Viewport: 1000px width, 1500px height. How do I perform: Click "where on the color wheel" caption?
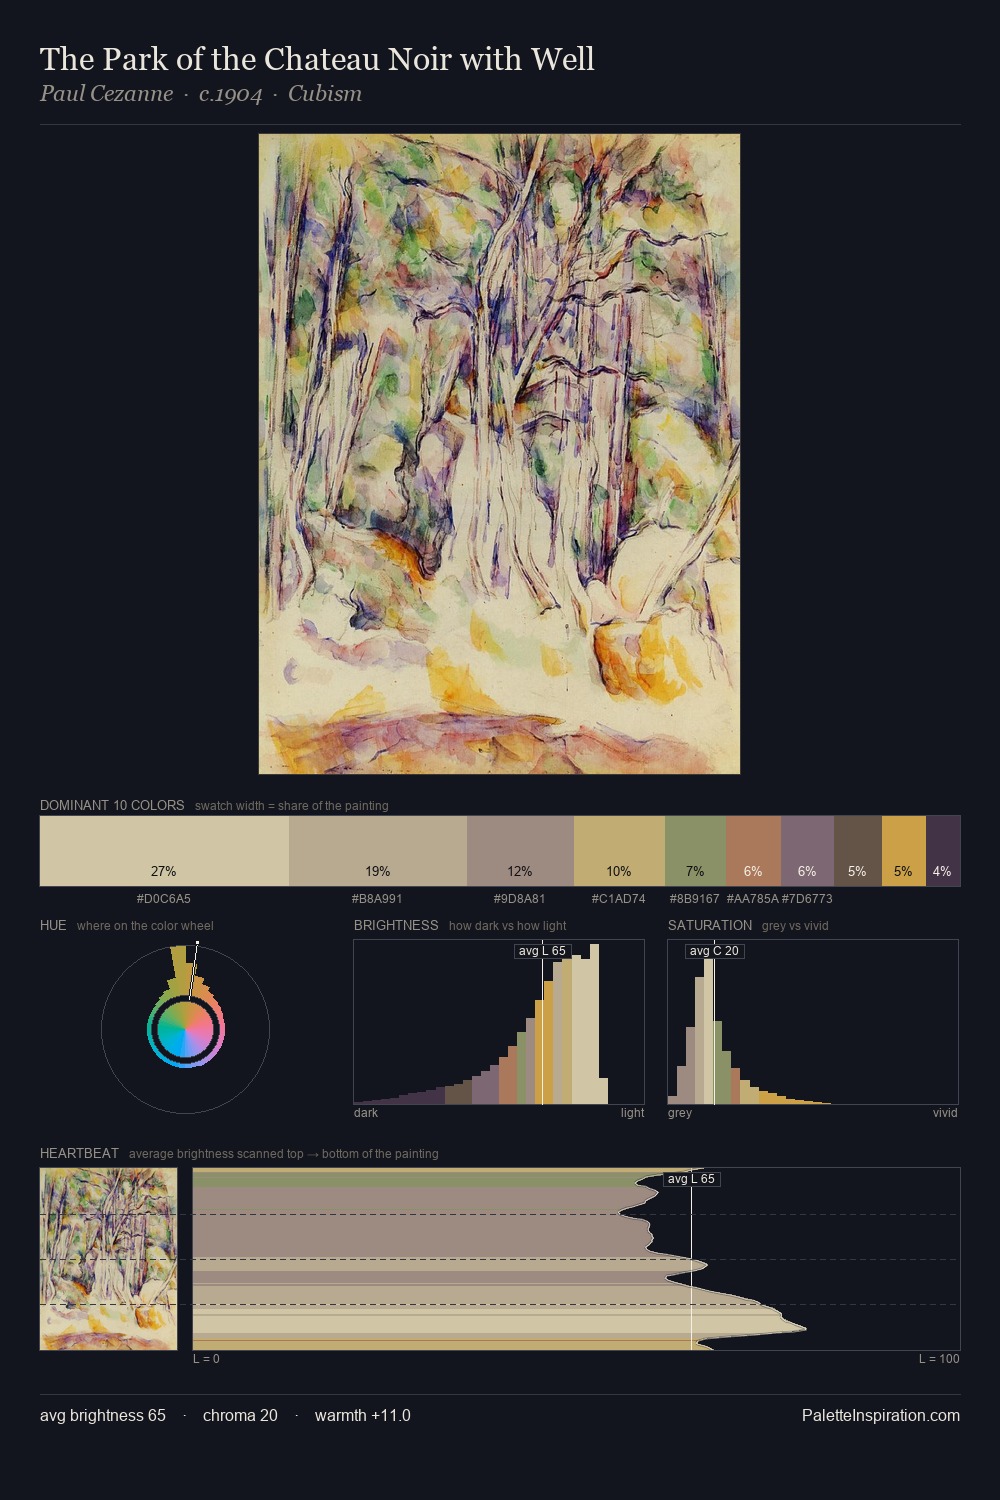[145, 926]
